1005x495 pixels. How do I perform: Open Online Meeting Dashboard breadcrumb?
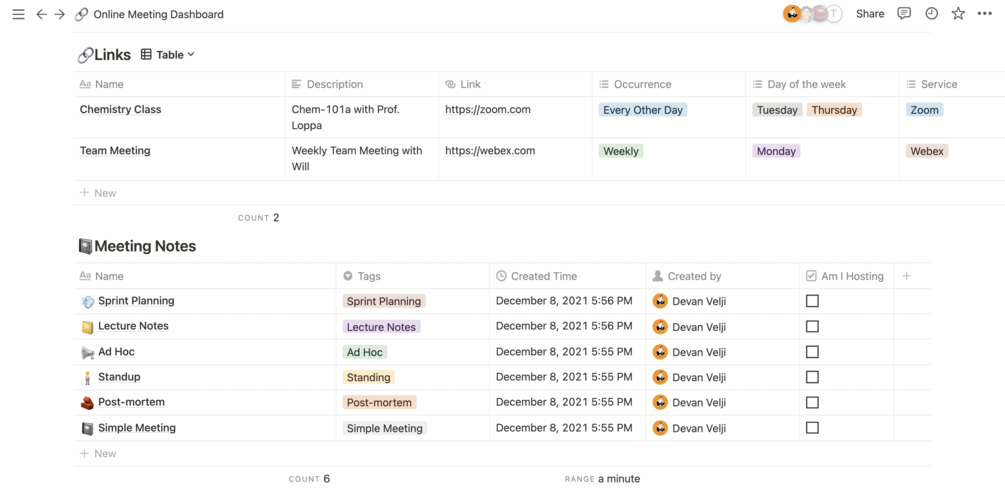[x=157, y=14]
